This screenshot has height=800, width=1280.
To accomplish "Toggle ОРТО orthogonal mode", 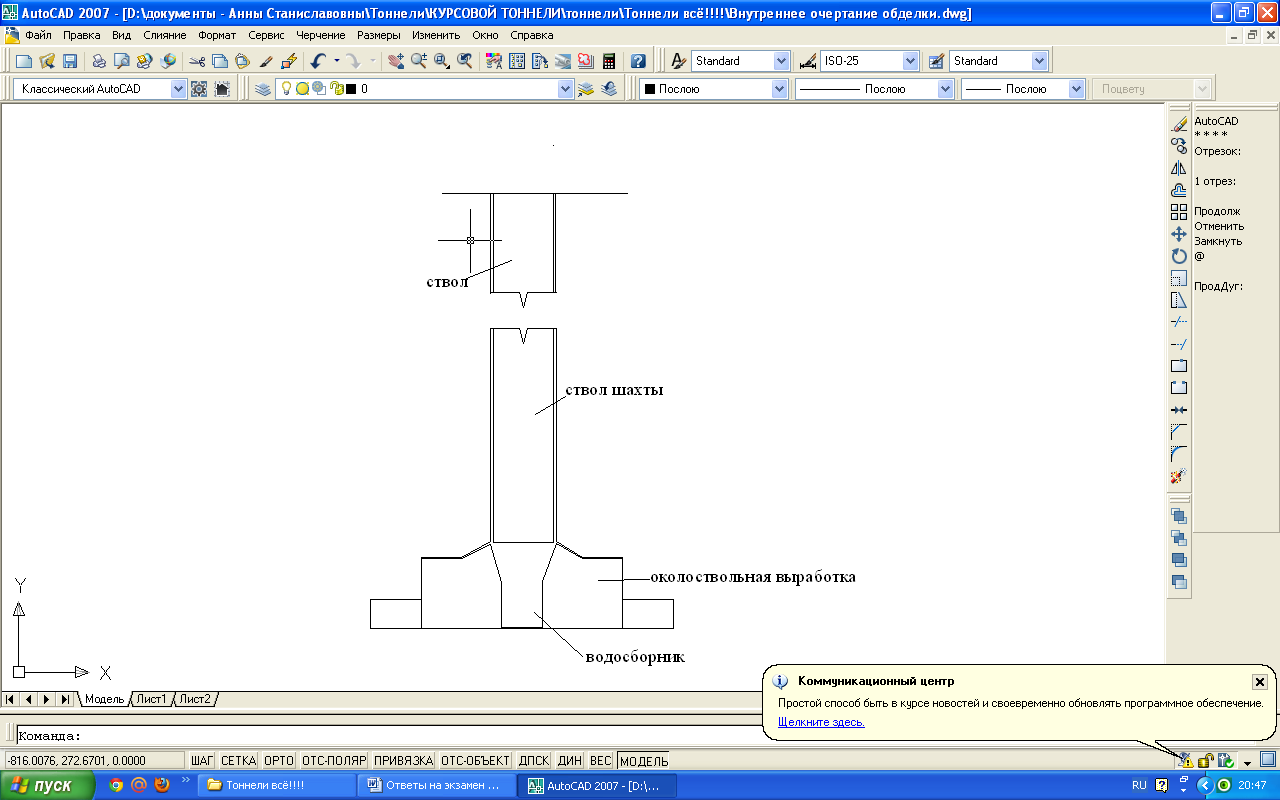I will (x=278, y=761).
